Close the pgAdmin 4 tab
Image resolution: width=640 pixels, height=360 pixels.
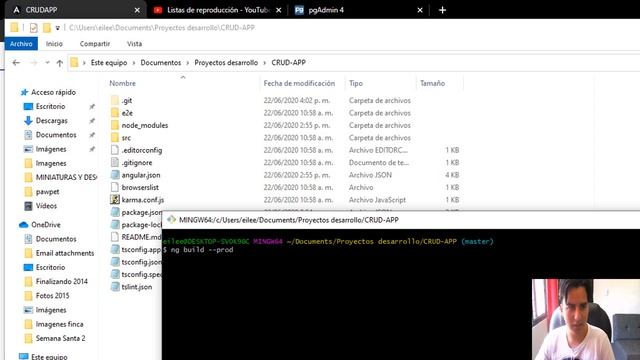tap(420, 10)
